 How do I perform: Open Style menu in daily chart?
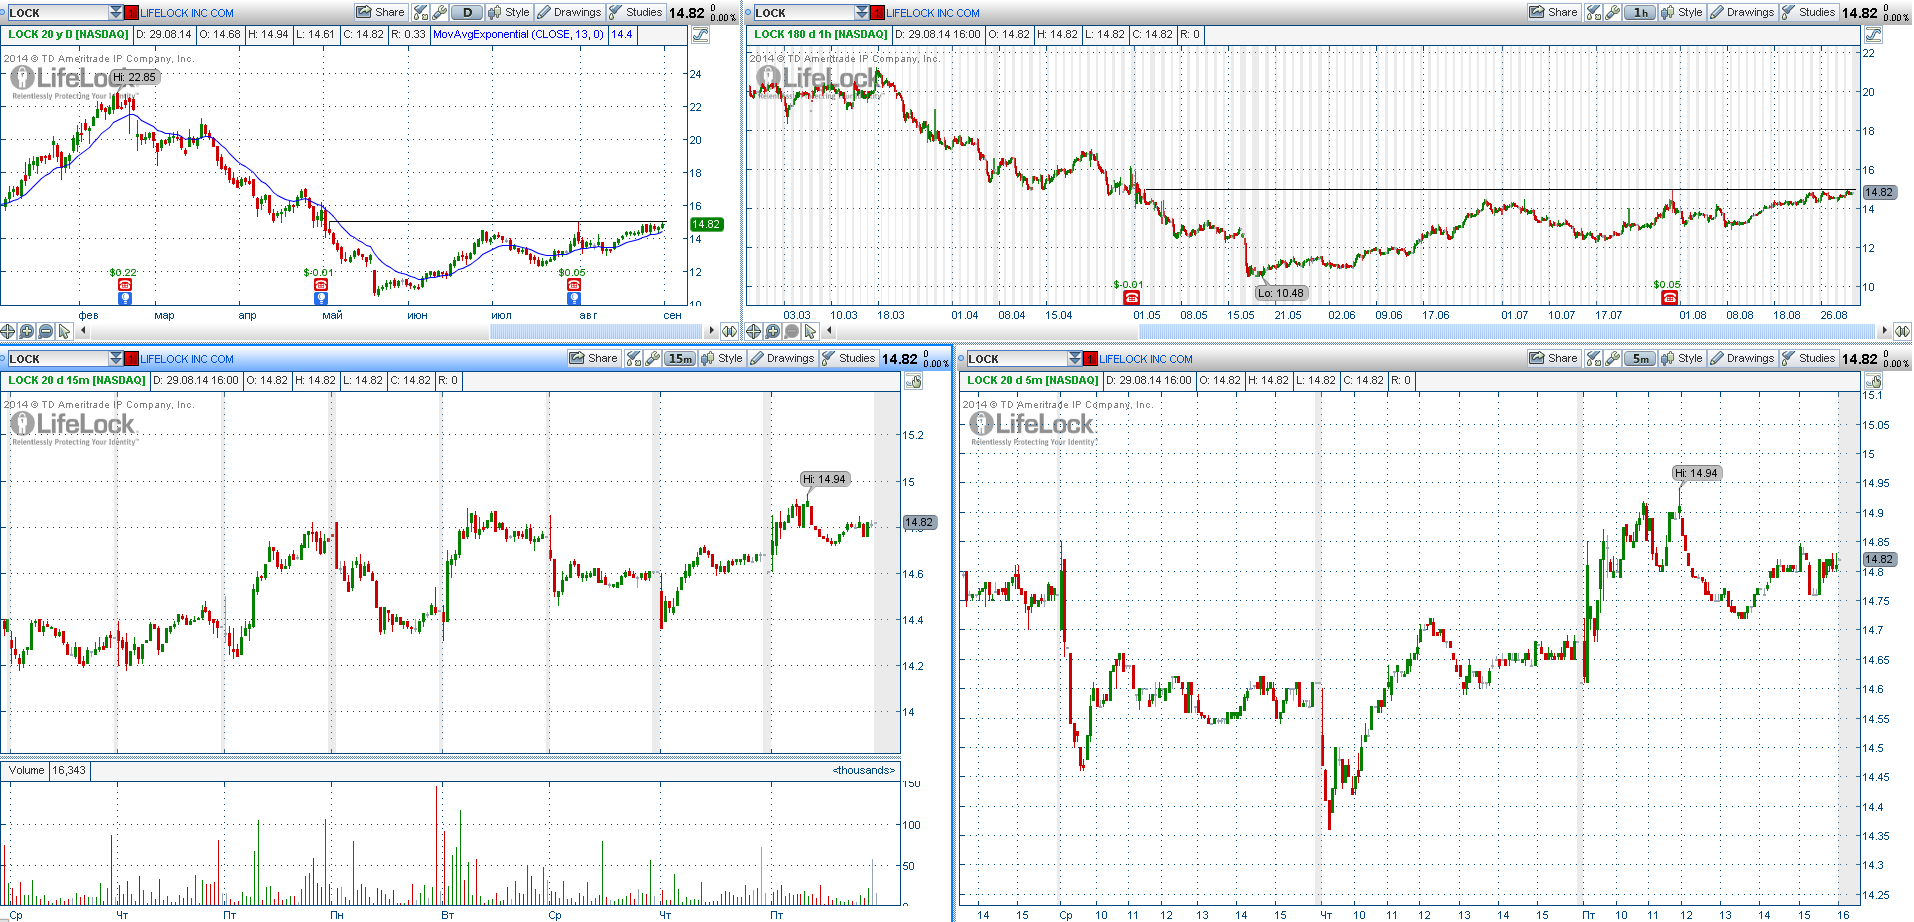coord(509,12)
